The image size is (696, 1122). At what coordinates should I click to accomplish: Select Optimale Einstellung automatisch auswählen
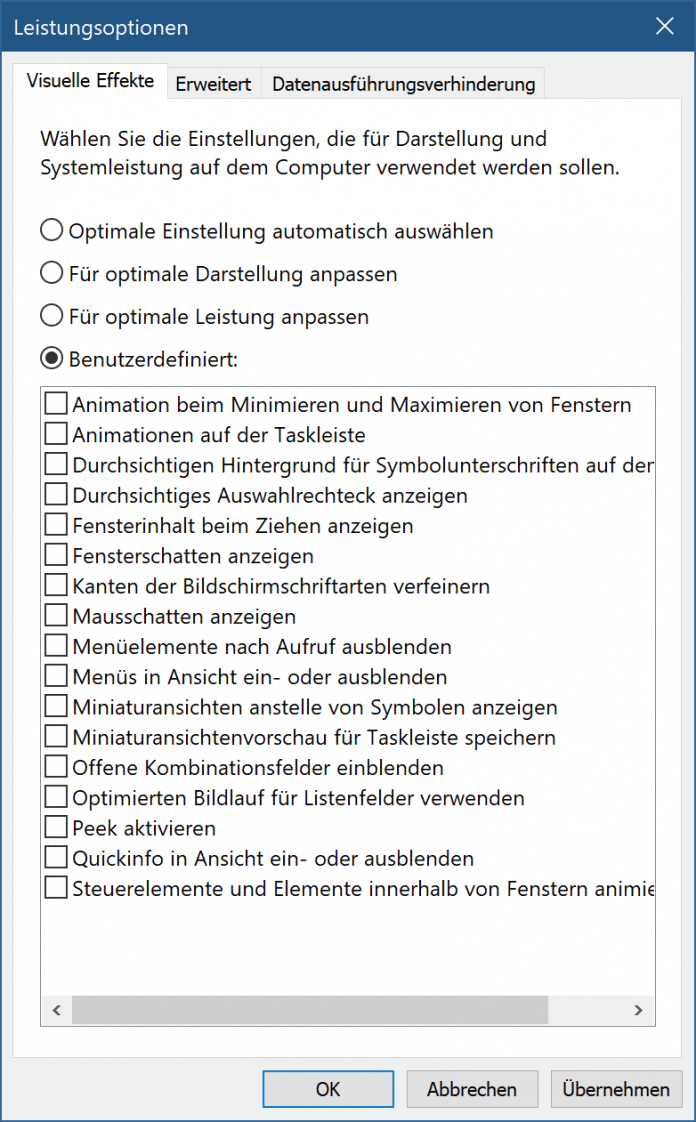click(x=52, y=231)
